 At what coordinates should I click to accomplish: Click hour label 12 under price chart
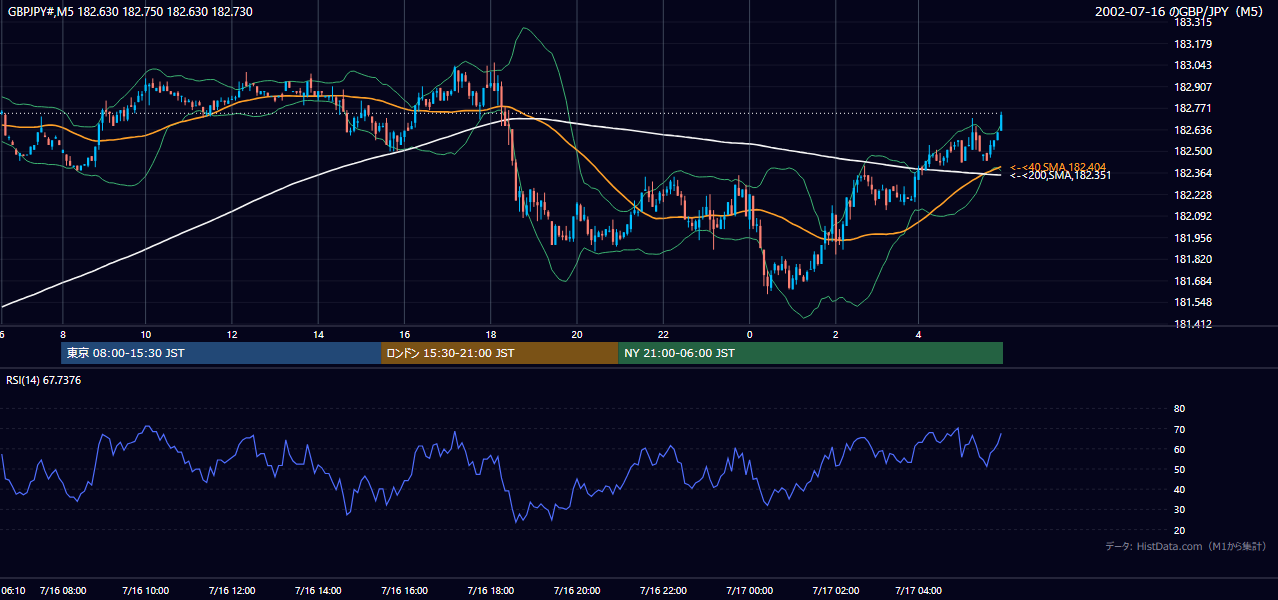point(232,334)
